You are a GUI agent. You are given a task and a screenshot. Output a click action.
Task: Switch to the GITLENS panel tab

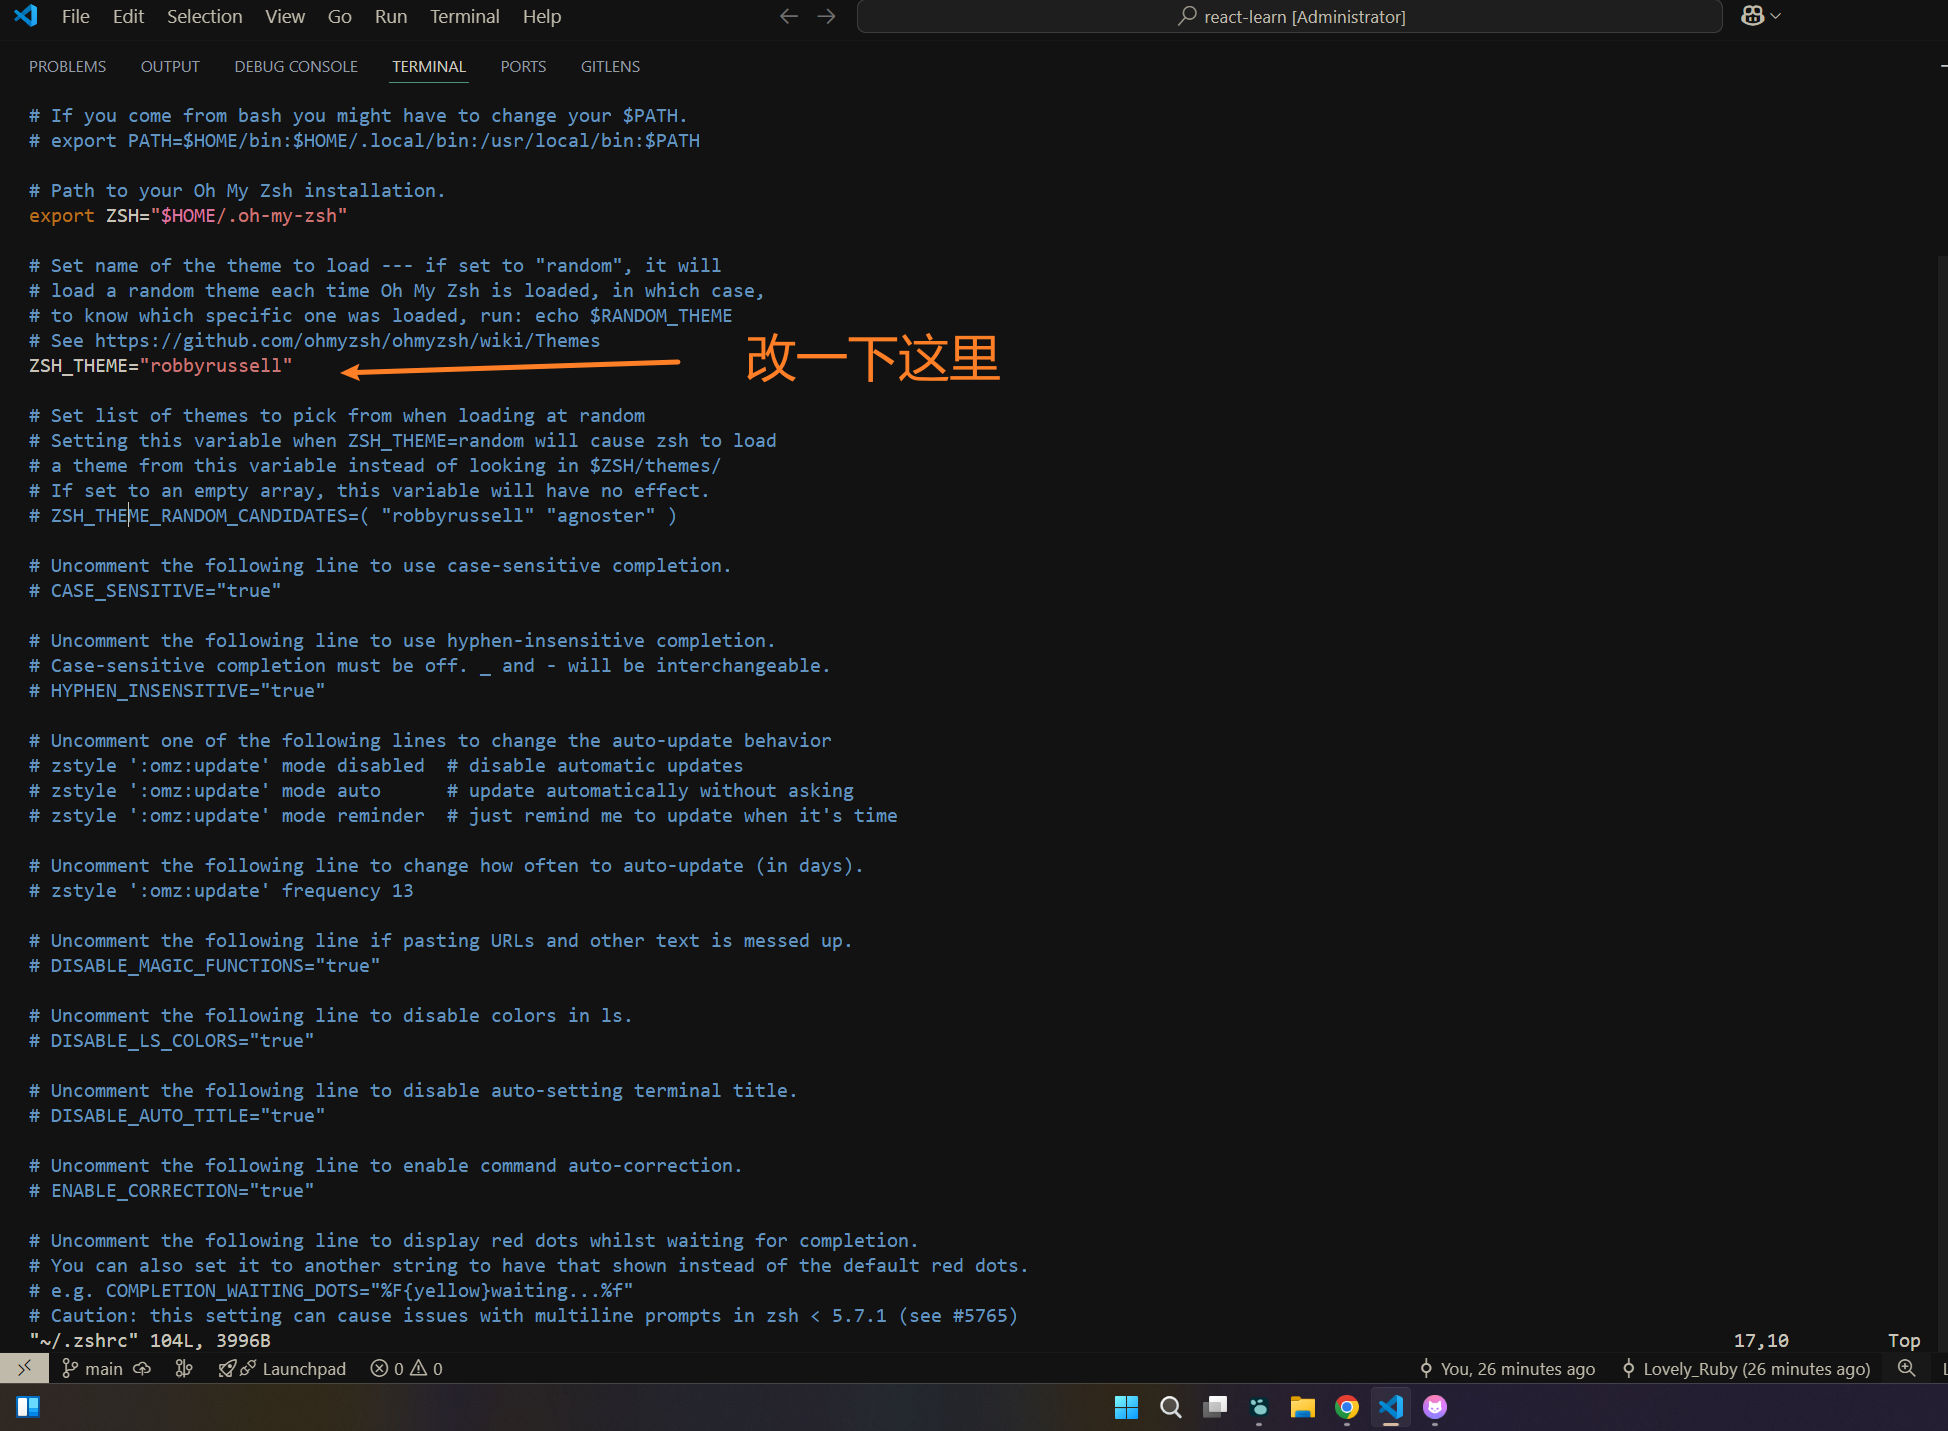[610, 66]
